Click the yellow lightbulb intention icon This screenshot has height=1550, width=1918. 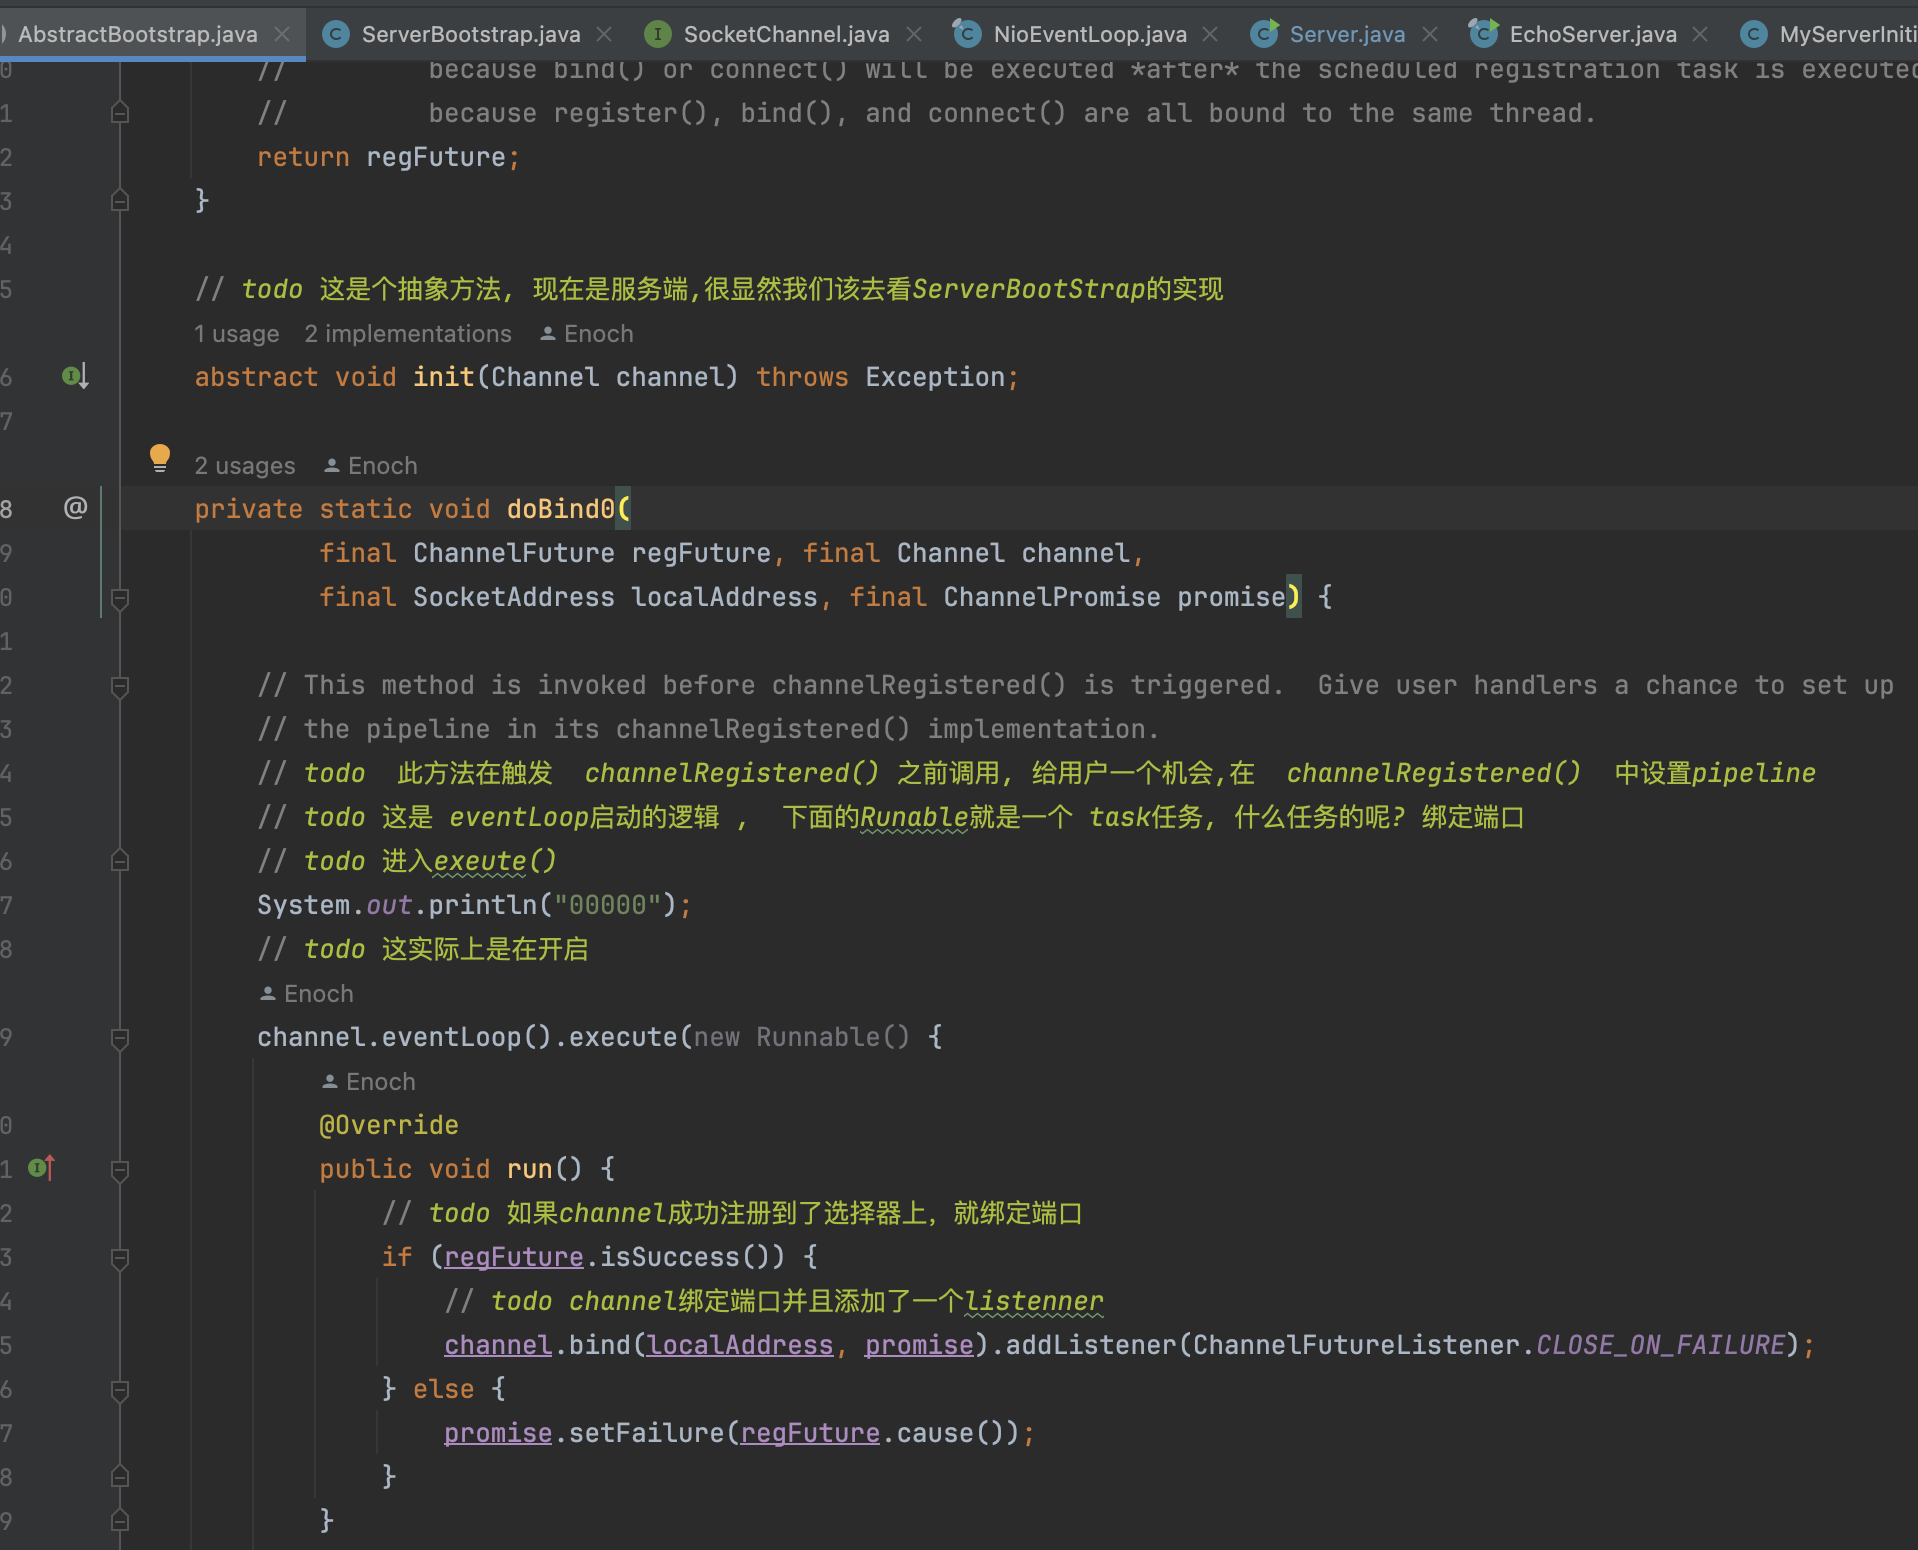tap(159, 458)
